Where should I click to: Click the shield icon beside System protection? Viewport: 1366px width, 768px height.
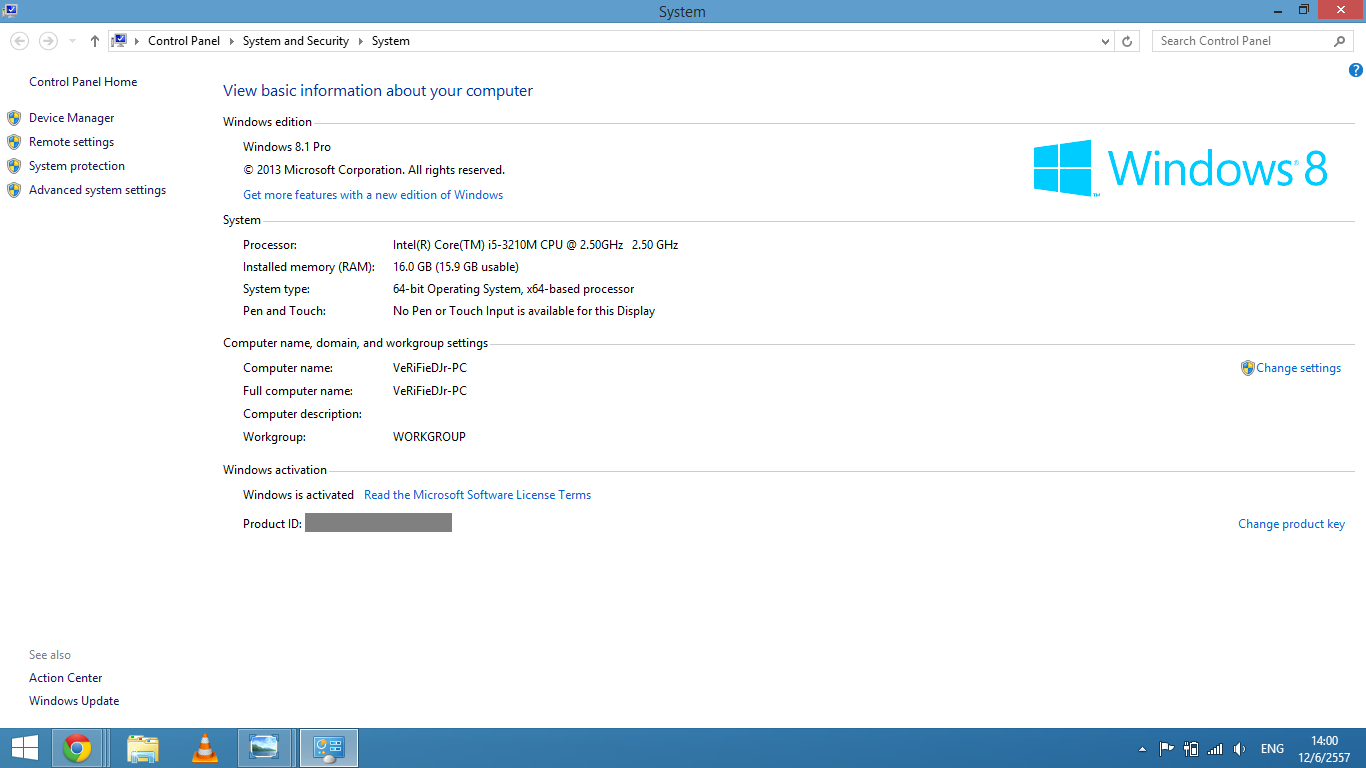(x=14, y=166)
